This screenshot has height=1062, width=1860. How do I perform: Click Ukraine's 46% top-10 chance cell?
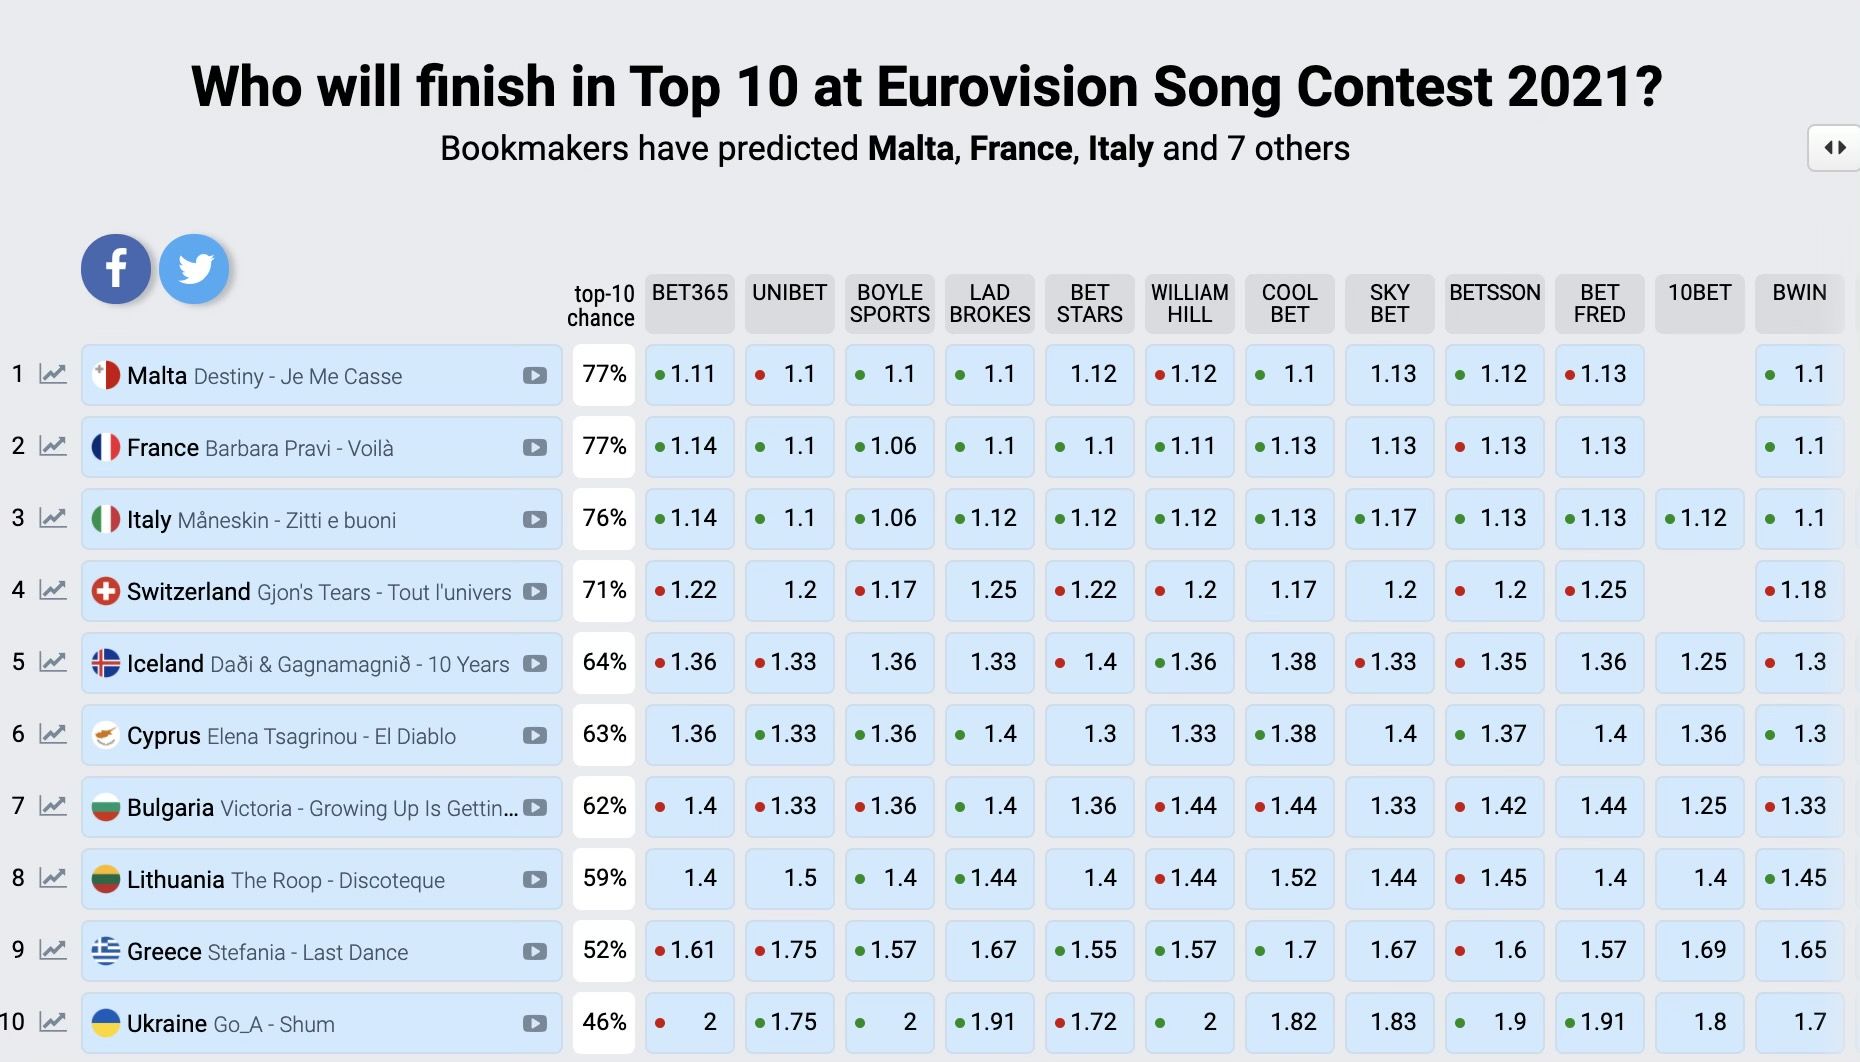[x=603, y=1023]
